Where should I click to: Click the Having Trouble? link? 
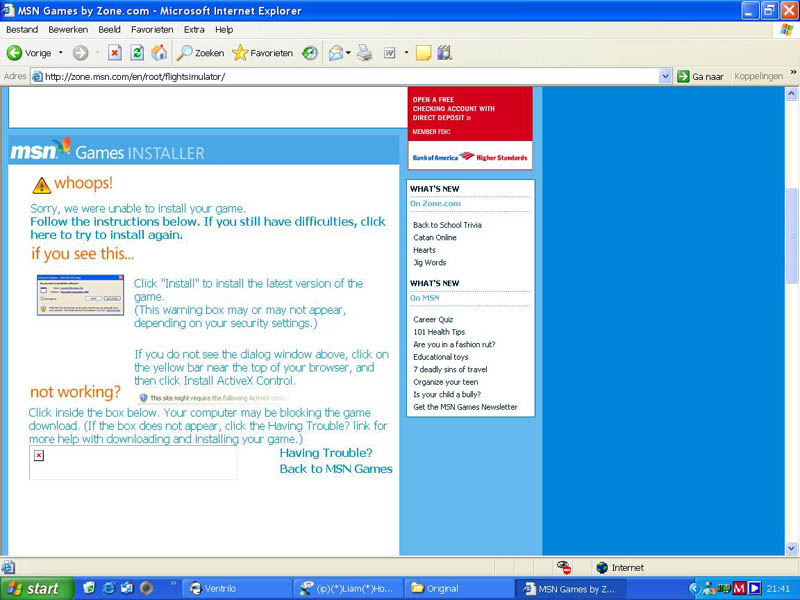(325, 453)
